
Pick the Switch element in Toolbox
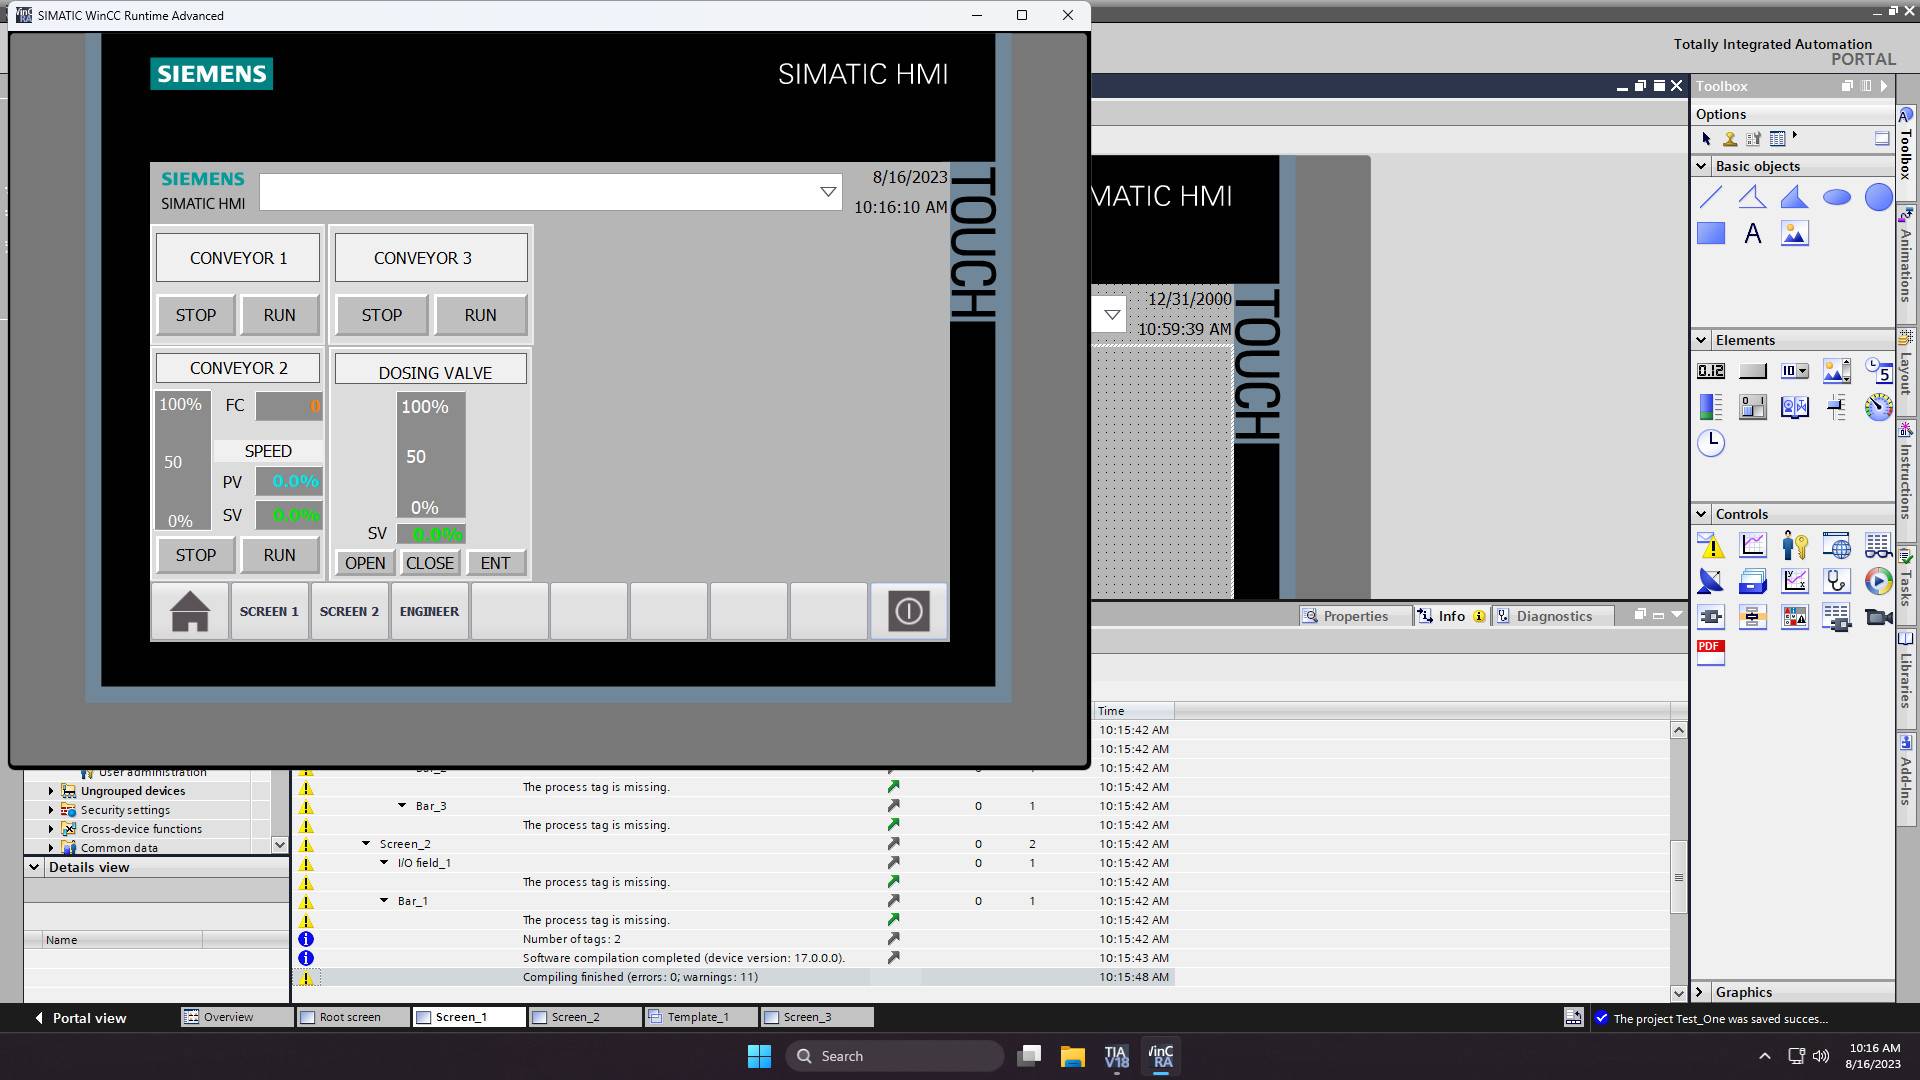click(1753, 407)
